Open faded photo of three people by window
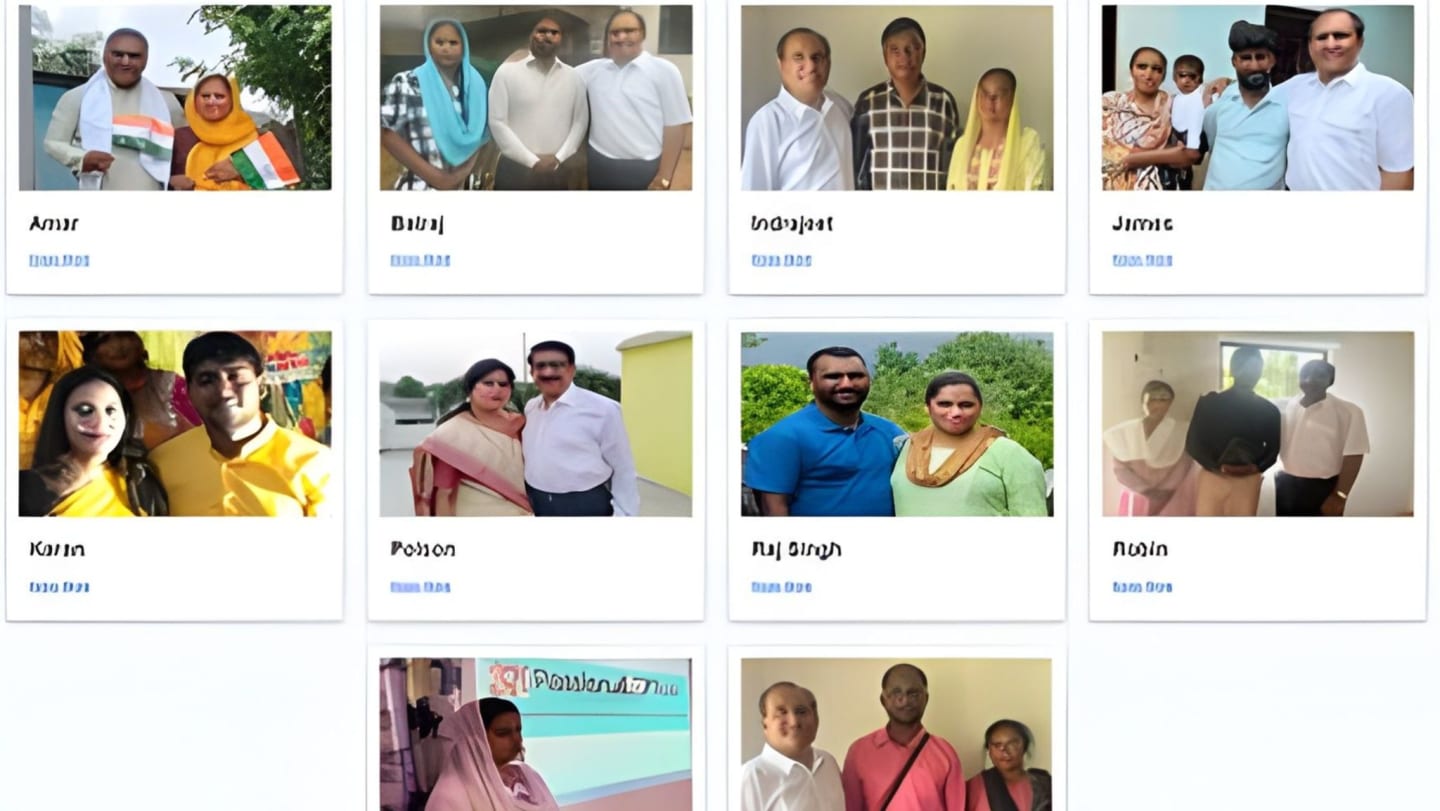This screenshot has height=811, width=1440. point(1258,424)
